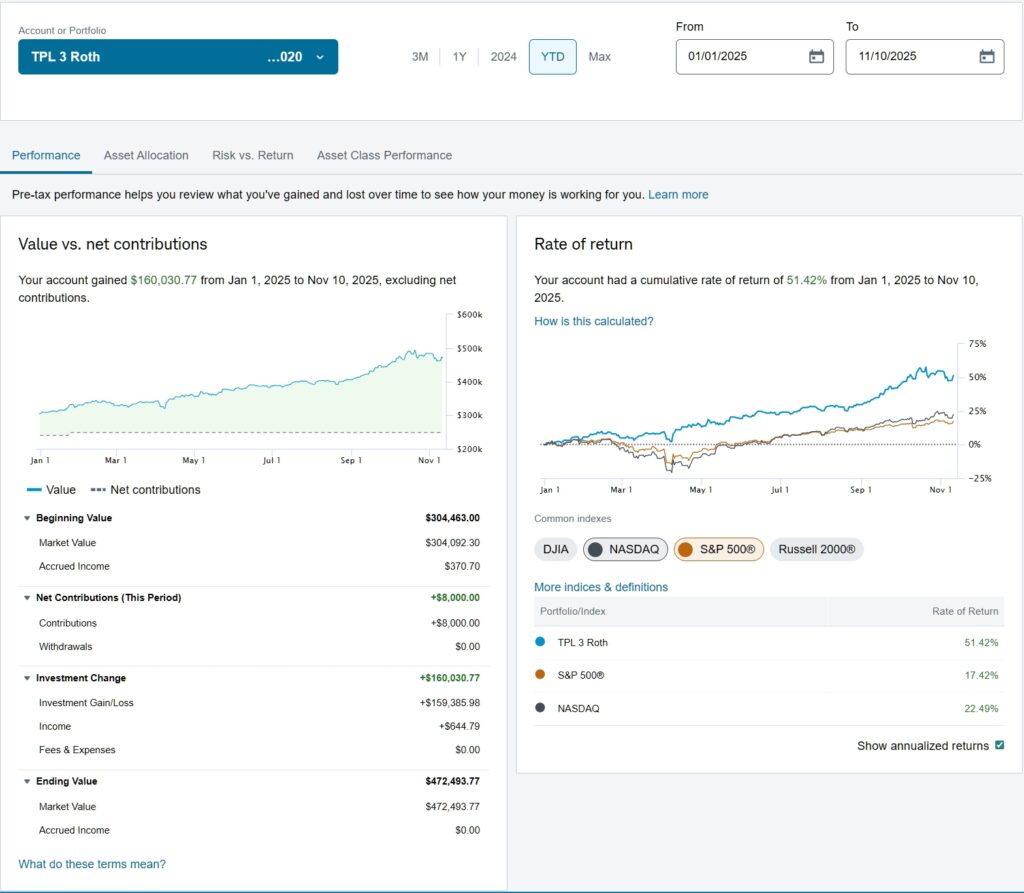The height and width of the screenshot is (893, 1024).
Task: Click the From date input field
Action: coord(740,57)
